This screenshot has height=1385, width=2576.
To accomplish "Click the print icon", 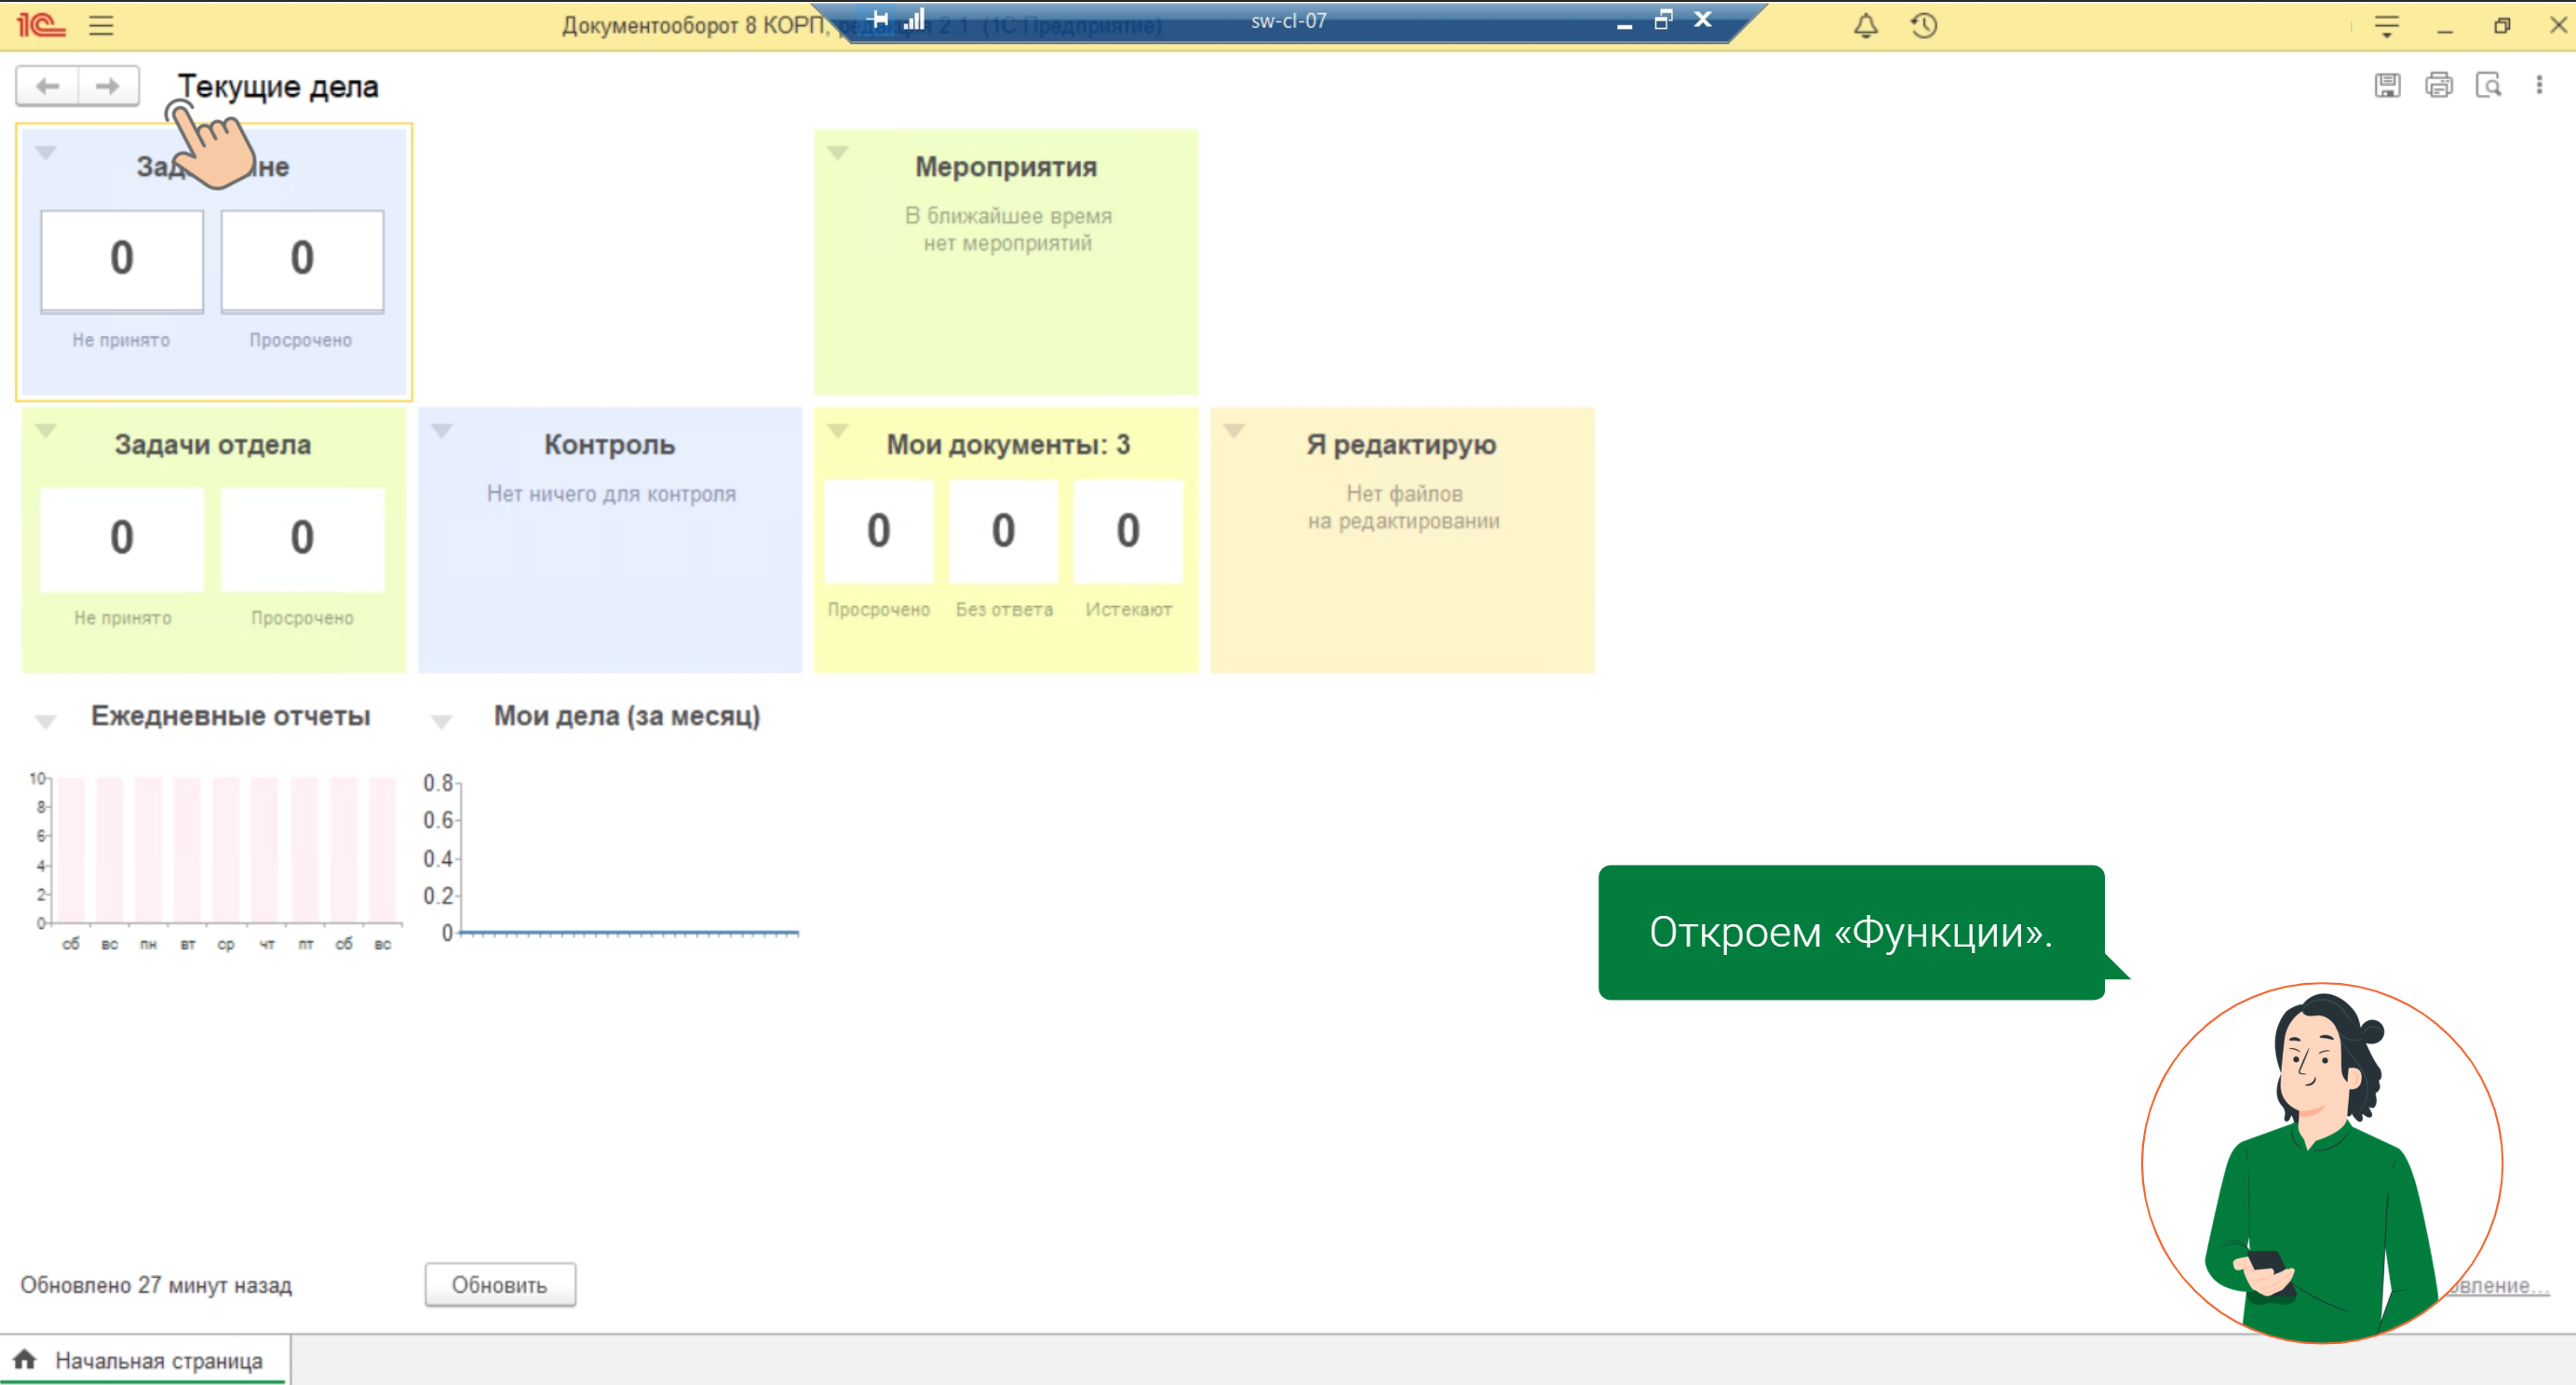I will pyautogui.click(x=2438, y=86).
